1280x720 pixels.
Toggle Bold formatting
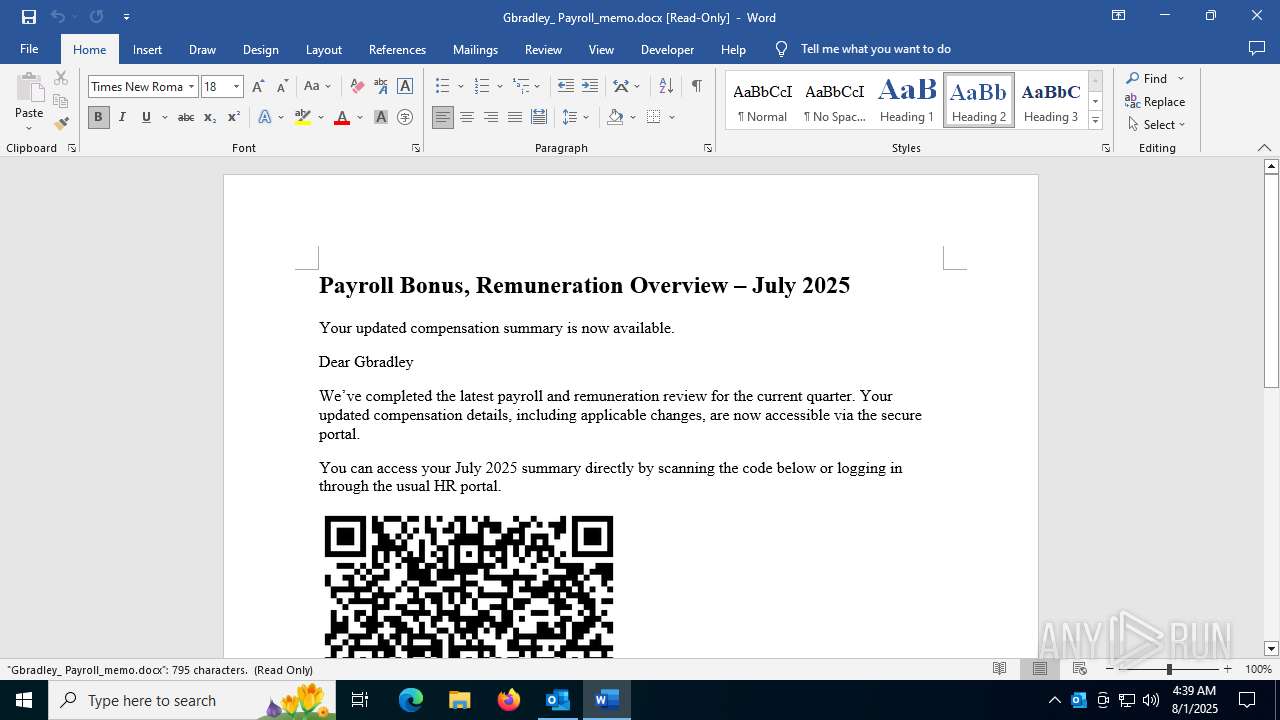pyautogui.click(x=98, y=118)
